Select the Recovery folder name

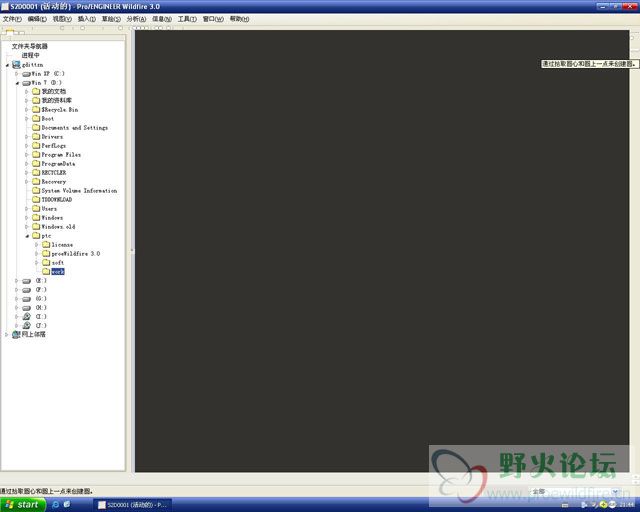53,182
